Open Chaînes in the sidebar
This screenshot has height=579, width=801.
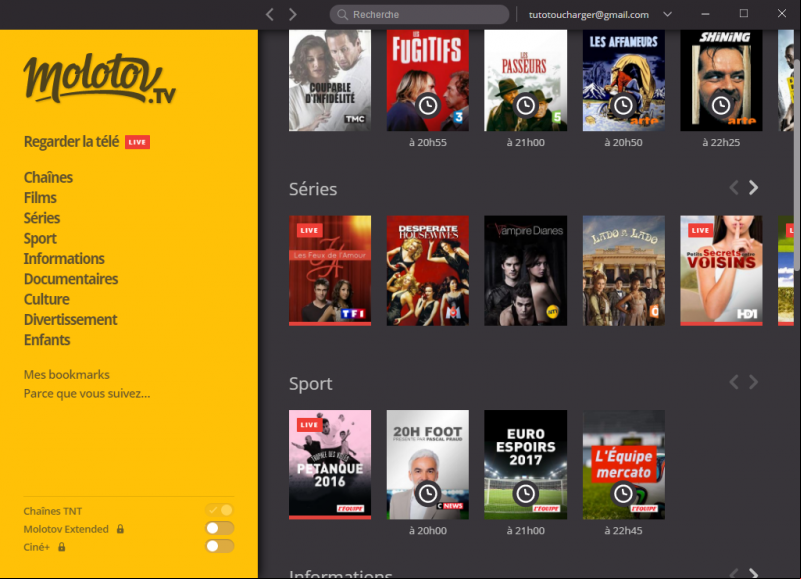(48, 177)
